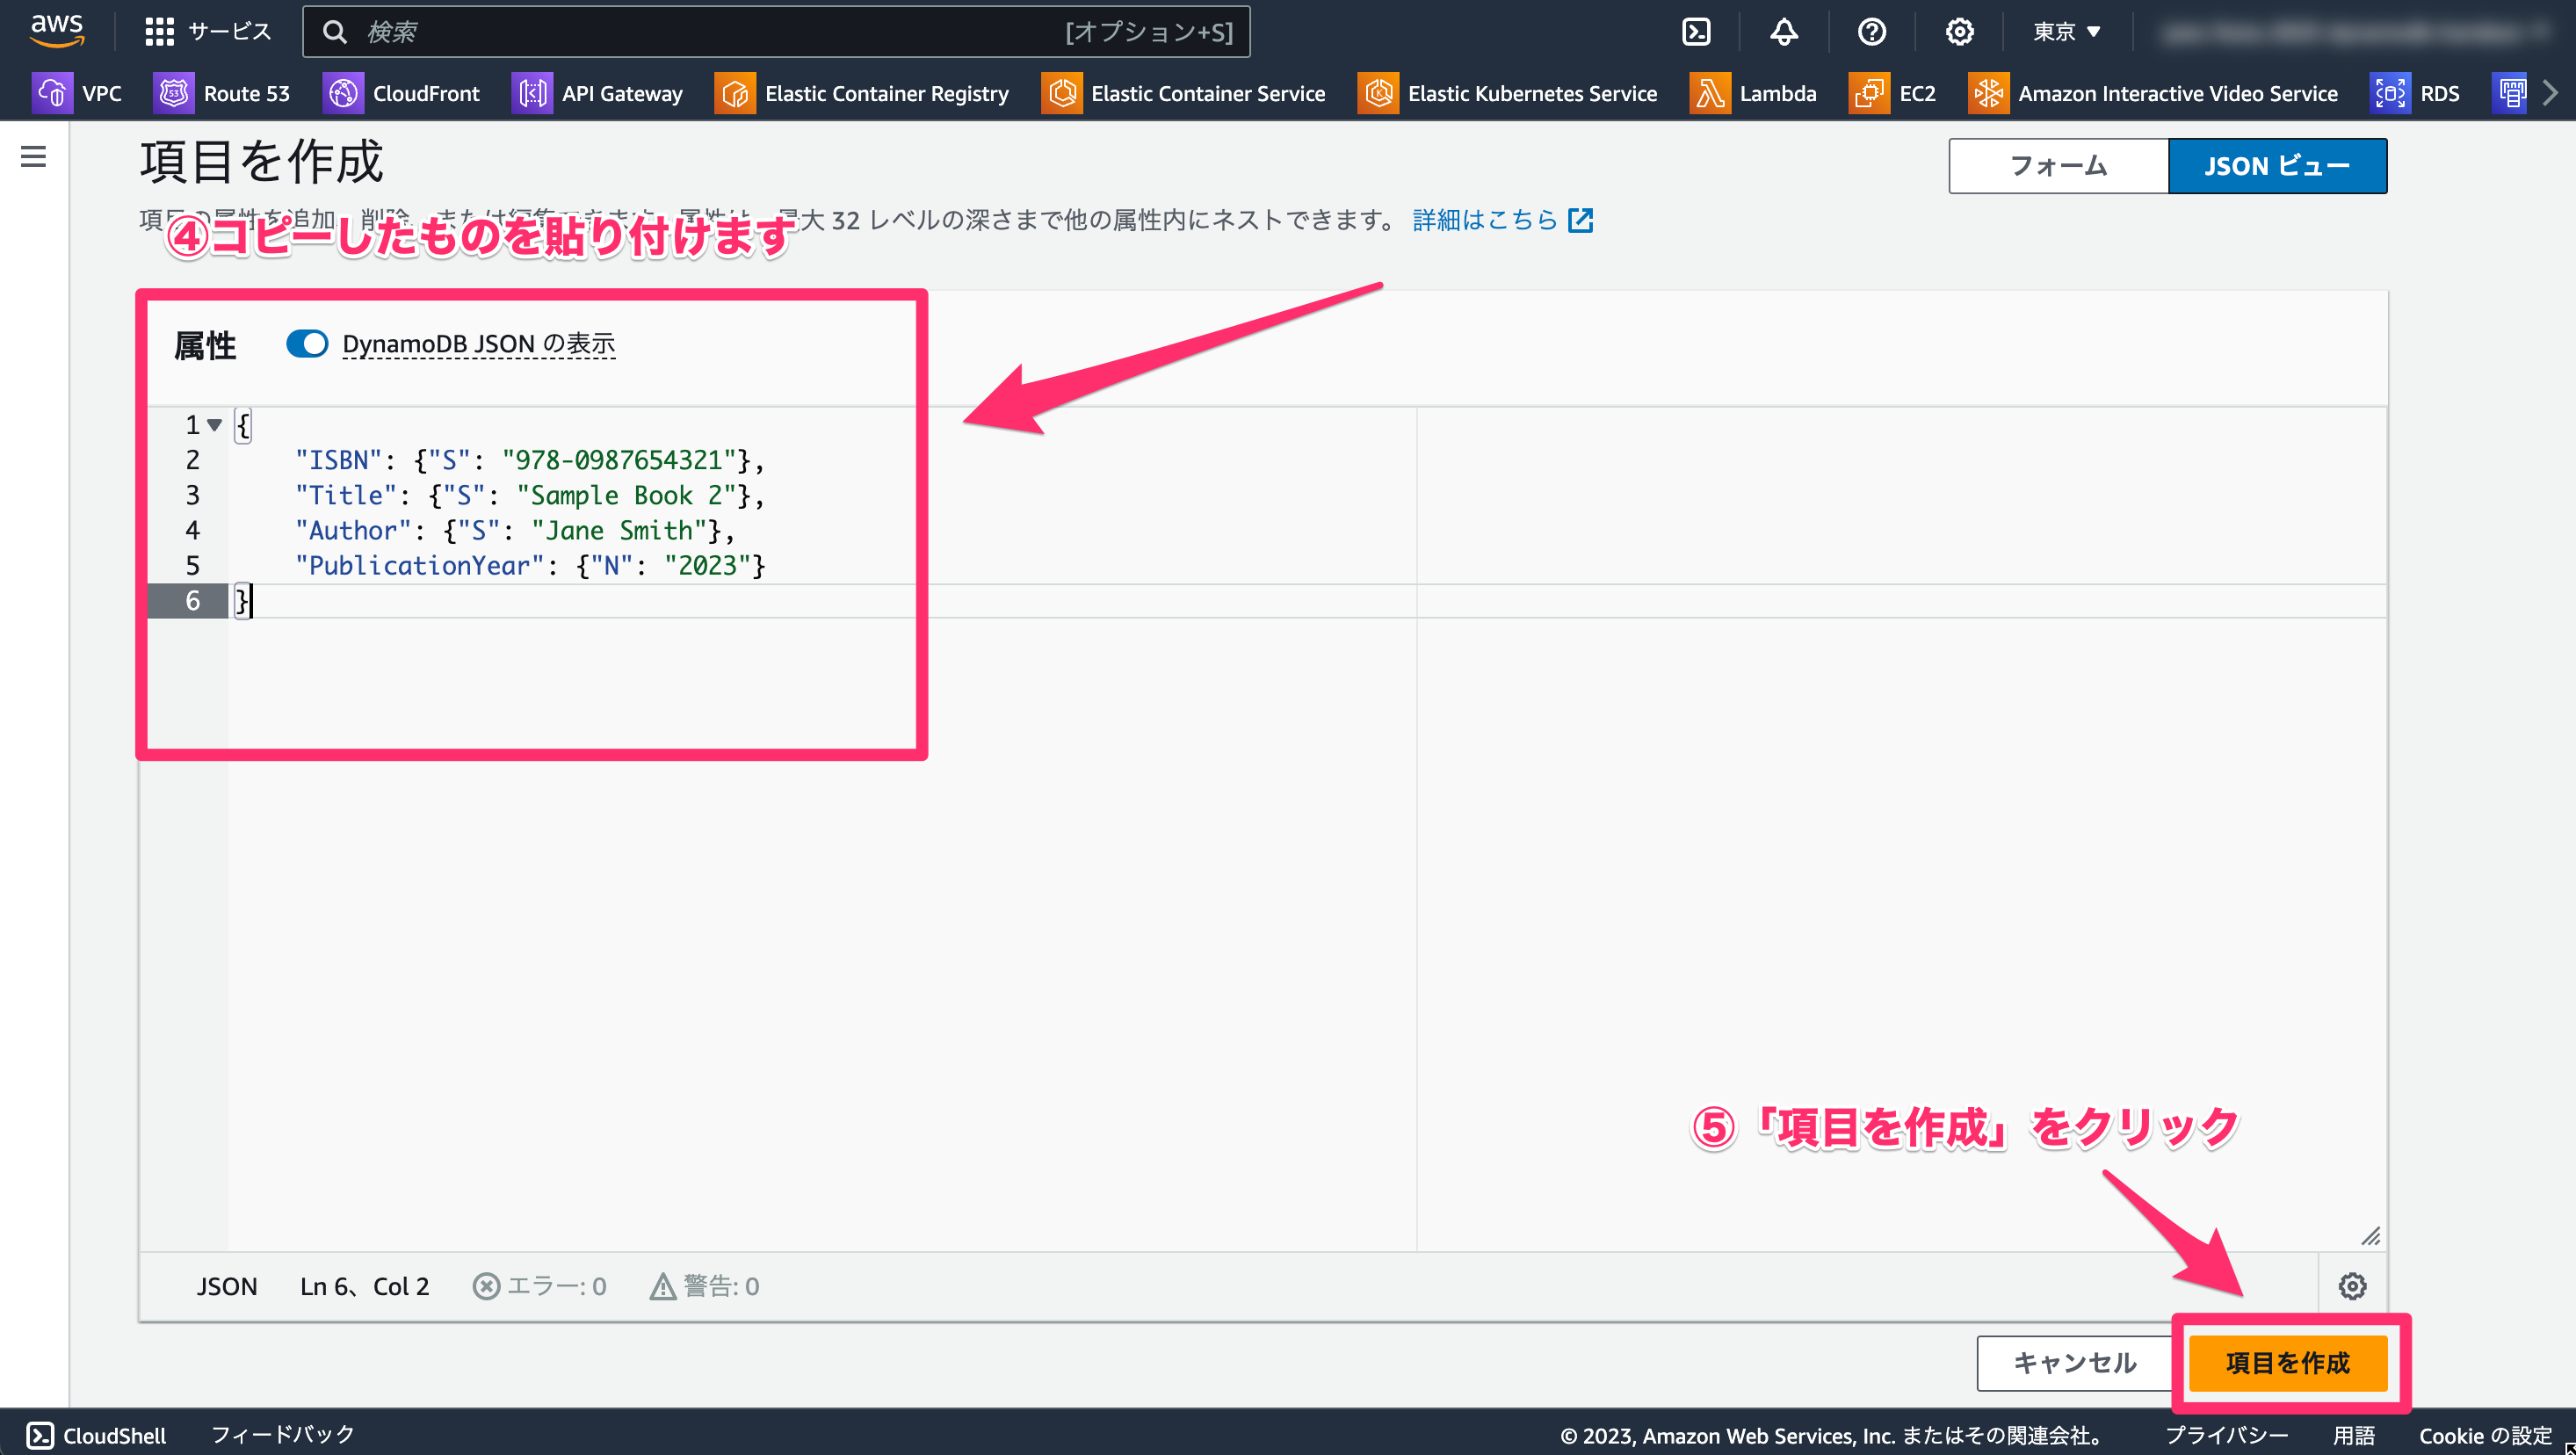Image resolution: width=2576 pixels, height=1455 pixels.
Task: Switch to the フォーム tab
Action: [2058, 166]
